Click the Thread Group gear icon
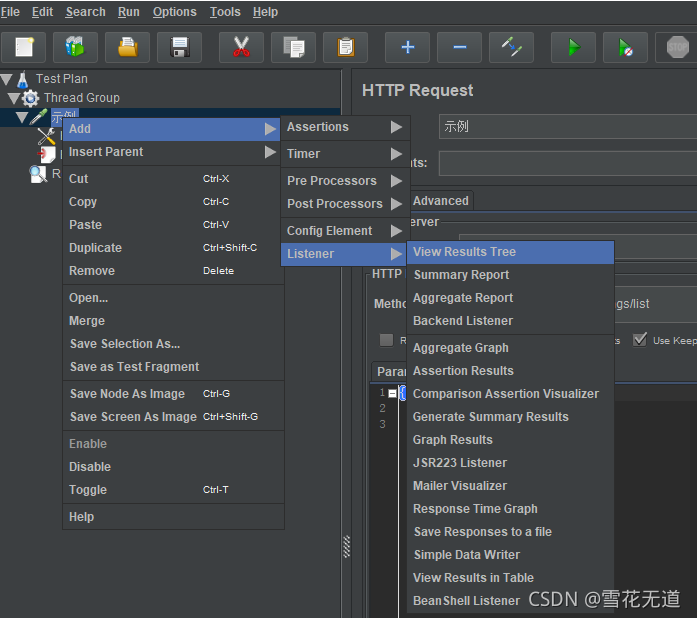The width and height of the screenshot is (697, 618). click(30, 98)
